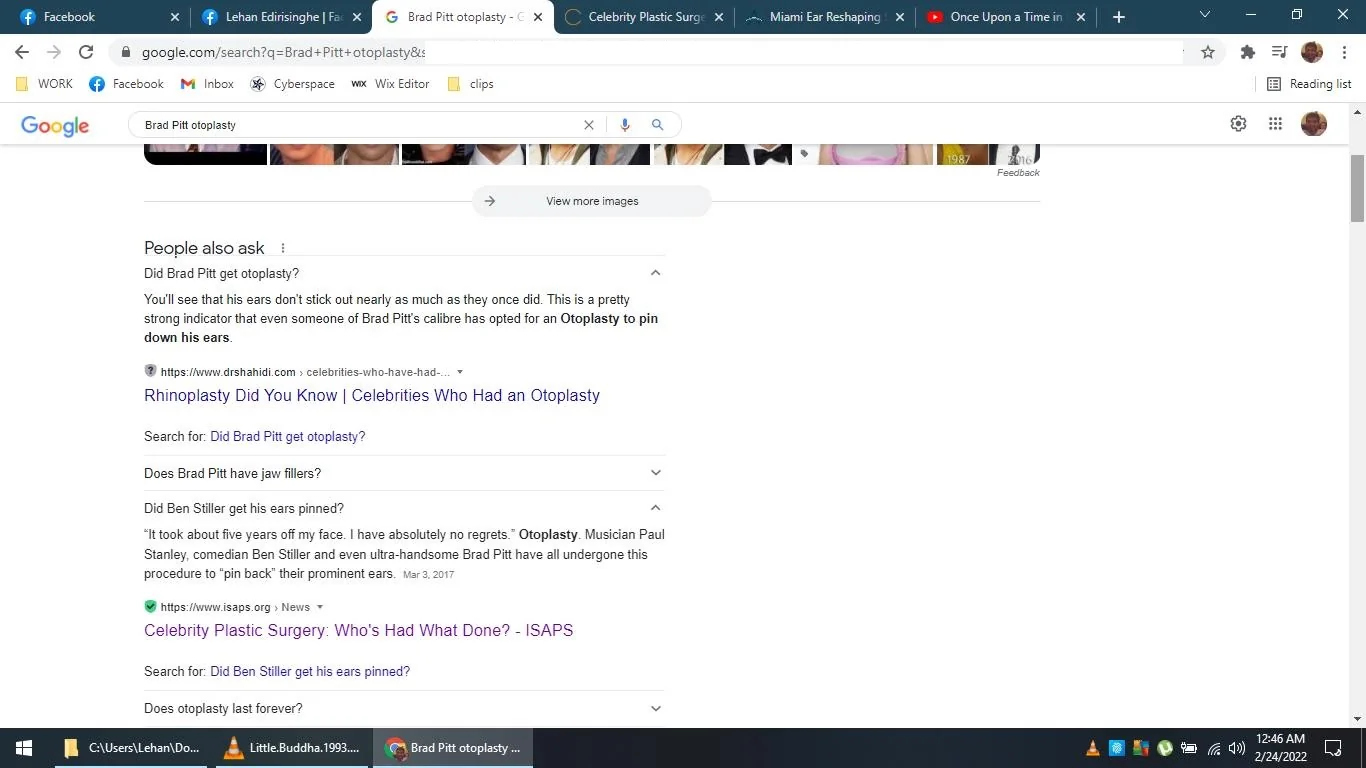The height and width of the screenshot is (768, 1366).
Task: Click the View more images button
Action: pyautogui.click(x=592, y=201)
